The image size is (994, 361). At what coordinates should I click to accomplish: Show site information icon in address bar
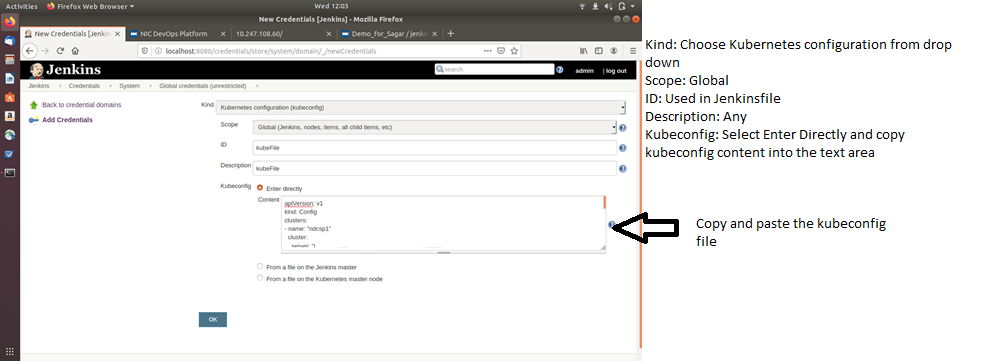tap(157, 51)
